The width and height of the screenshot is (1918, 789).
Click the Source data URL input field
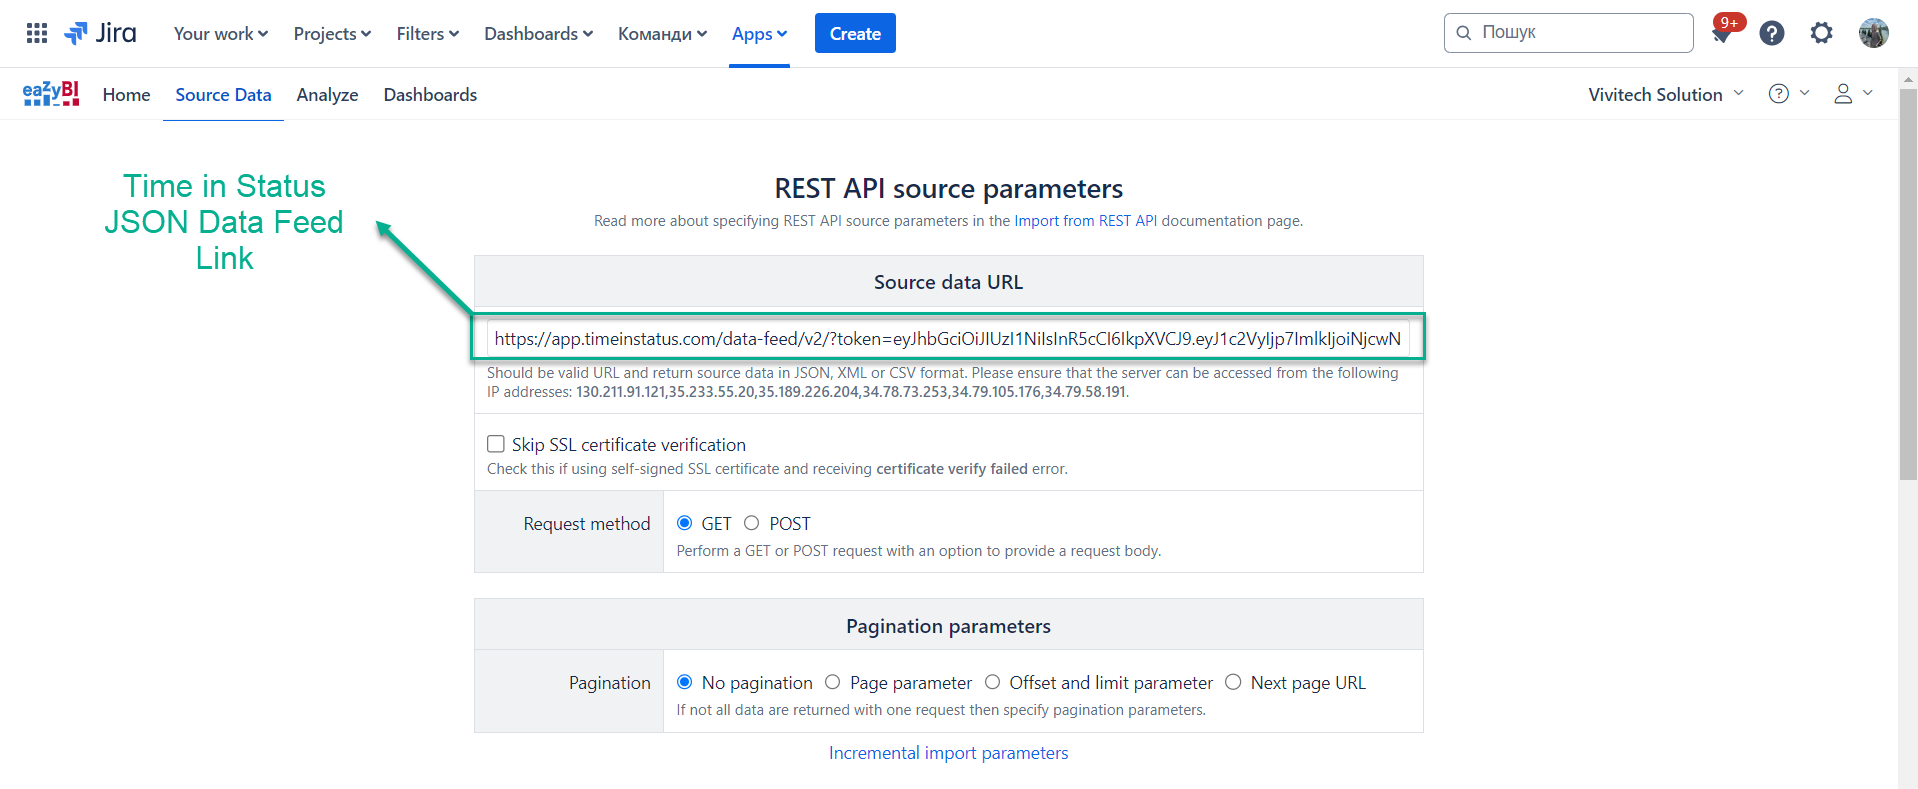click(x=947, y=338)
